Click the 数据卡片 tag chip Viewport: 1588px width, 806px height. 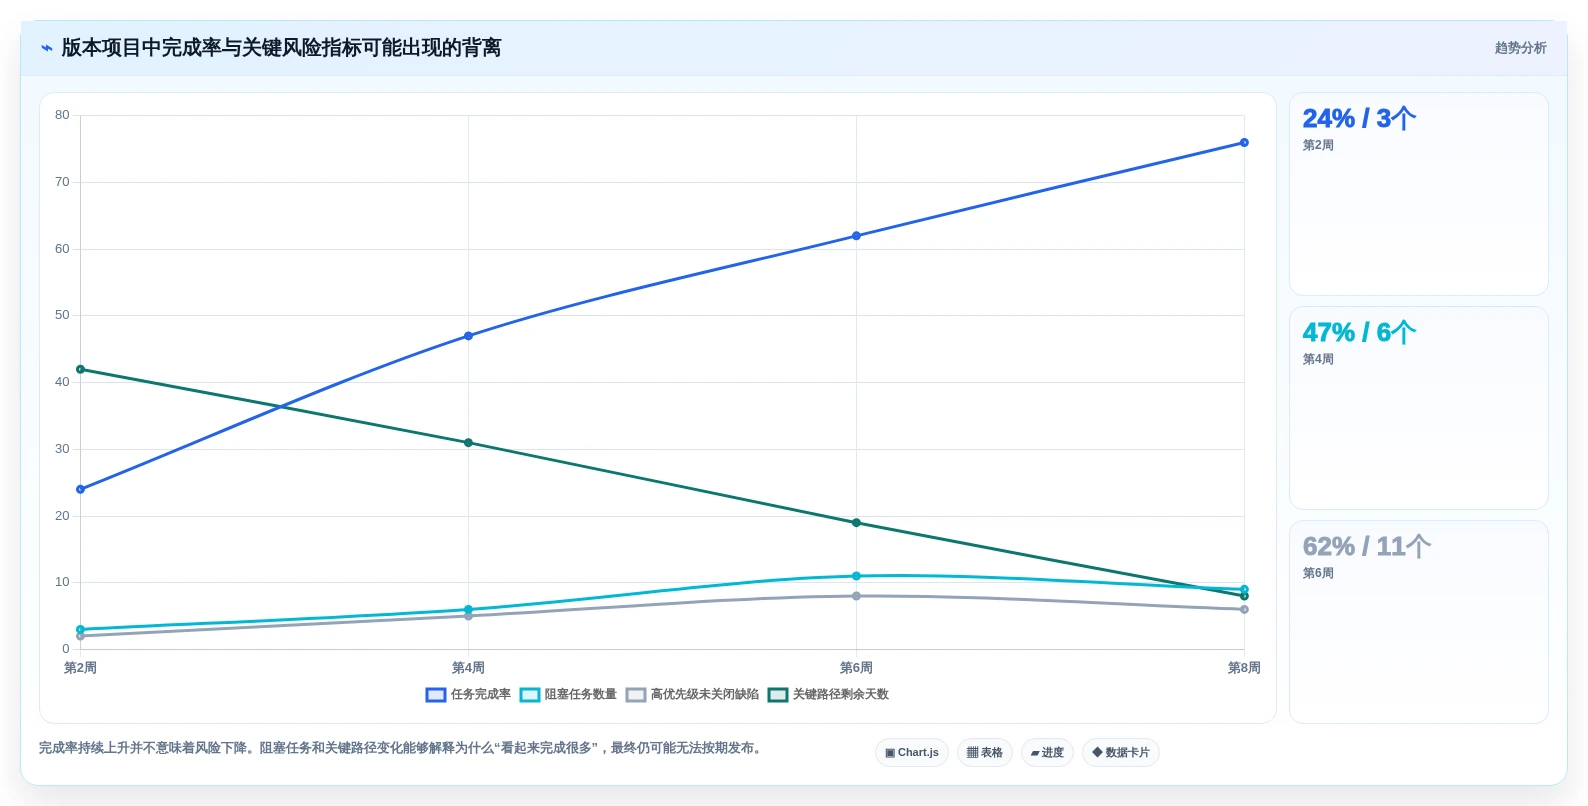pos(1121,752)
